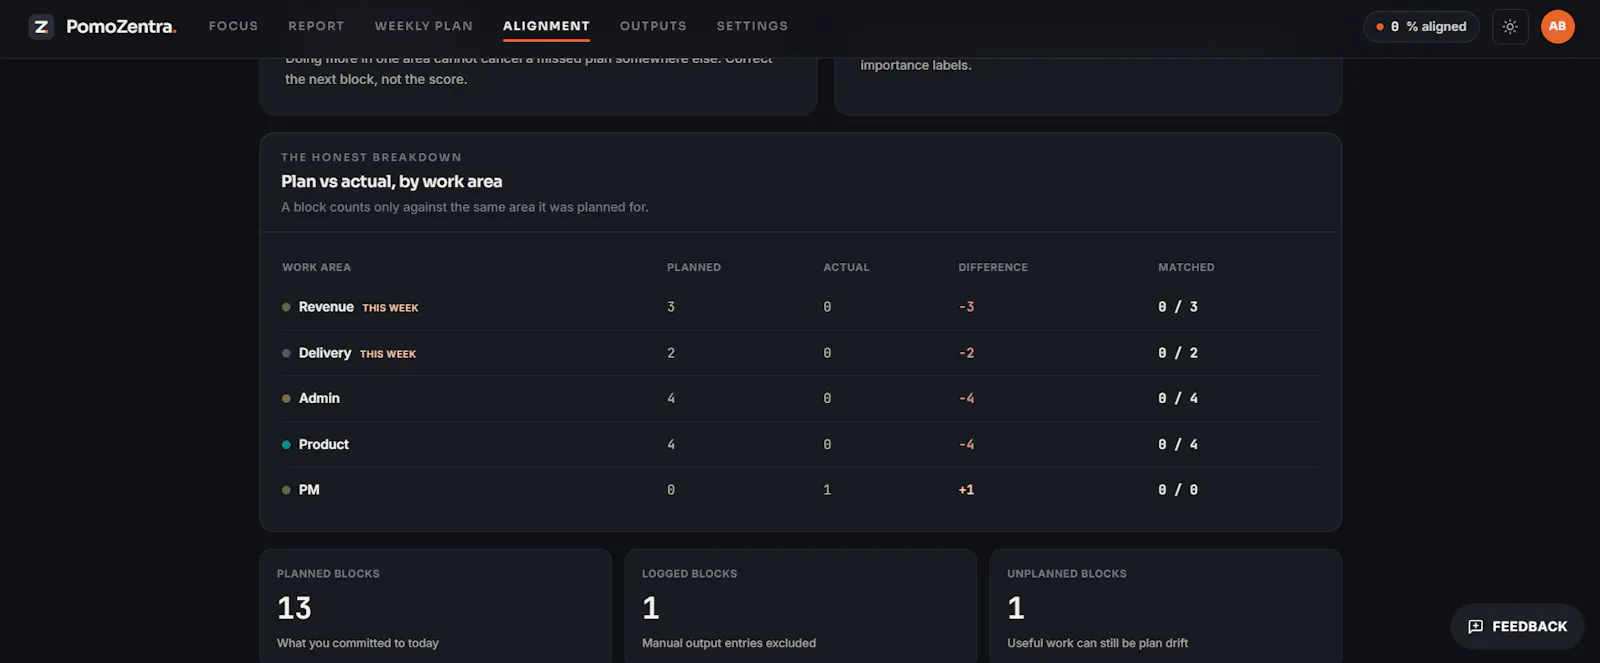Image resolution: width=1600 pixels, height=663 pixels.
Task: Switch to the Weekly Plan tab
Action: coord(424,26)
